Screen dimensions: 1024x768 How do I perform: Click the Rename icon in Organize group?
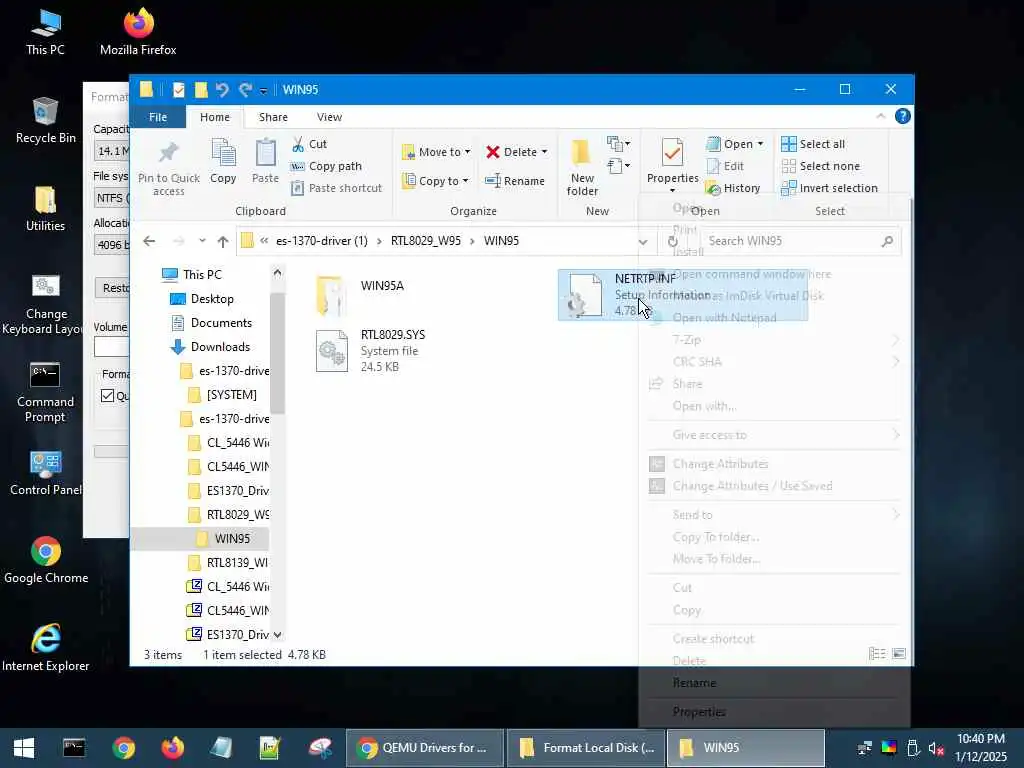pos(492,181)
